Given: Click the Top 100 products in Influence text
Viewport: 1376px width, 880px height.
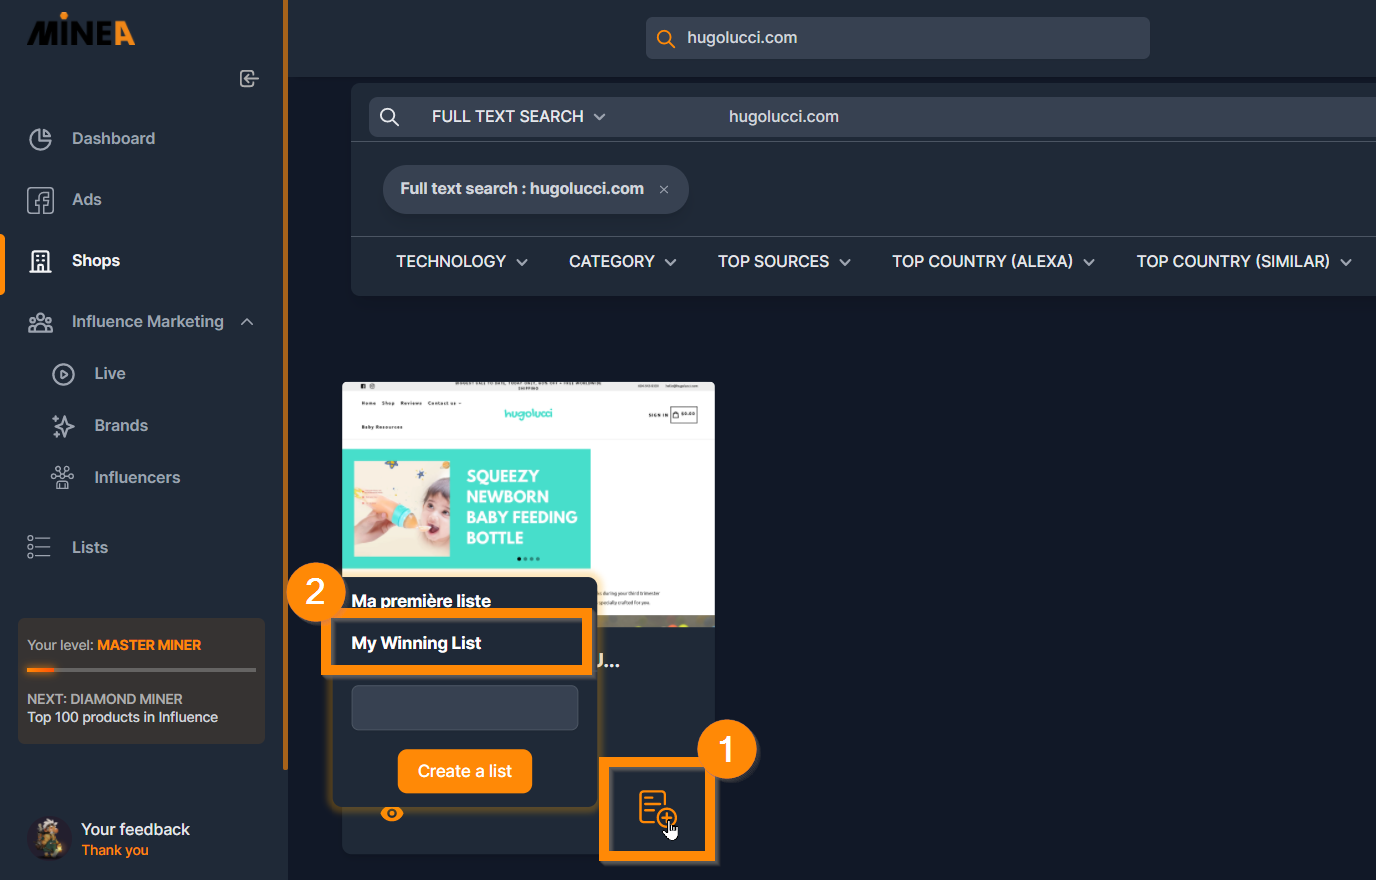Looking at the screenshot, I should tap(122, 717).
